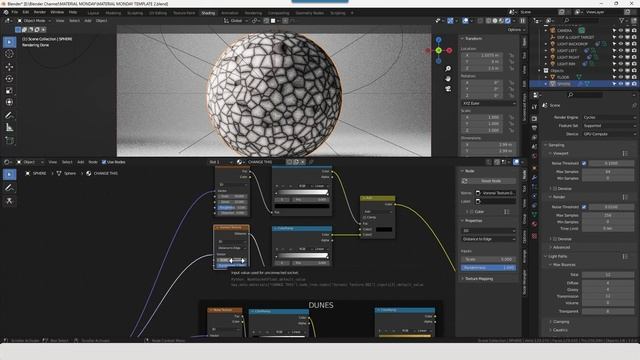Click the Blender logo menu icon
This screenshot has height=360, width=640.
pyautogui.click(x=6, y=12)
